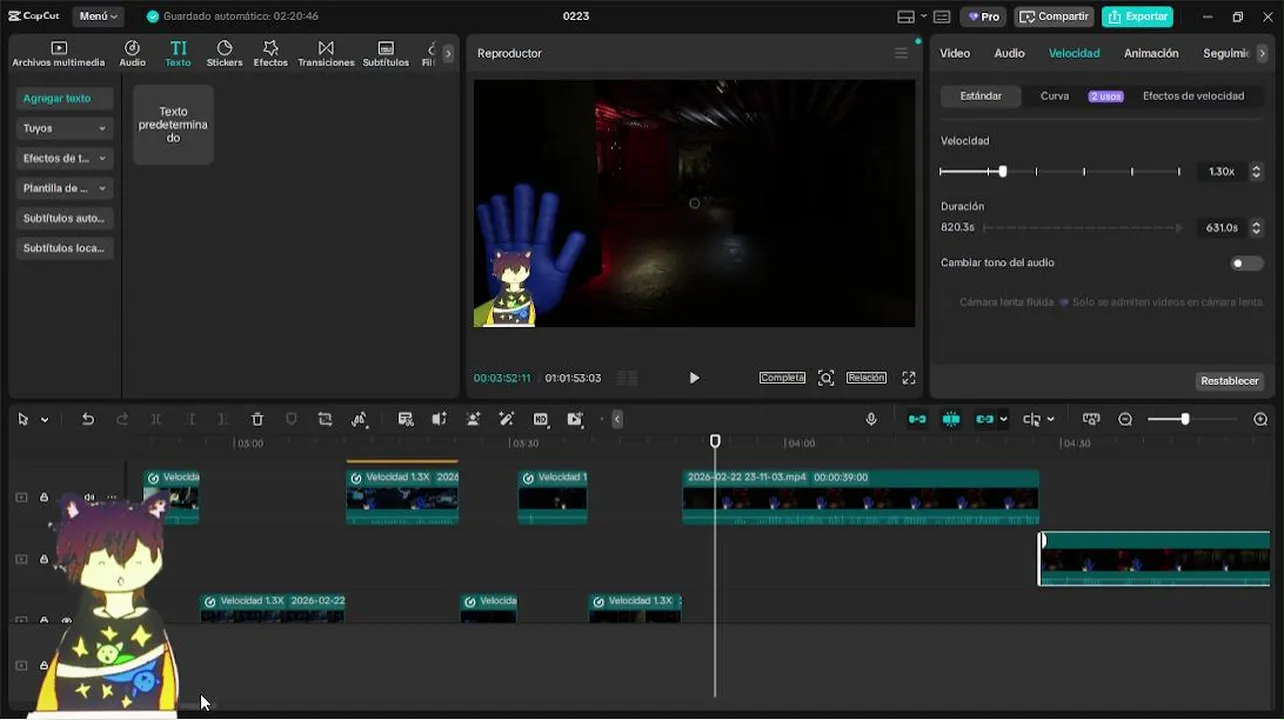Click the Compartir button

click(1054, 16)
